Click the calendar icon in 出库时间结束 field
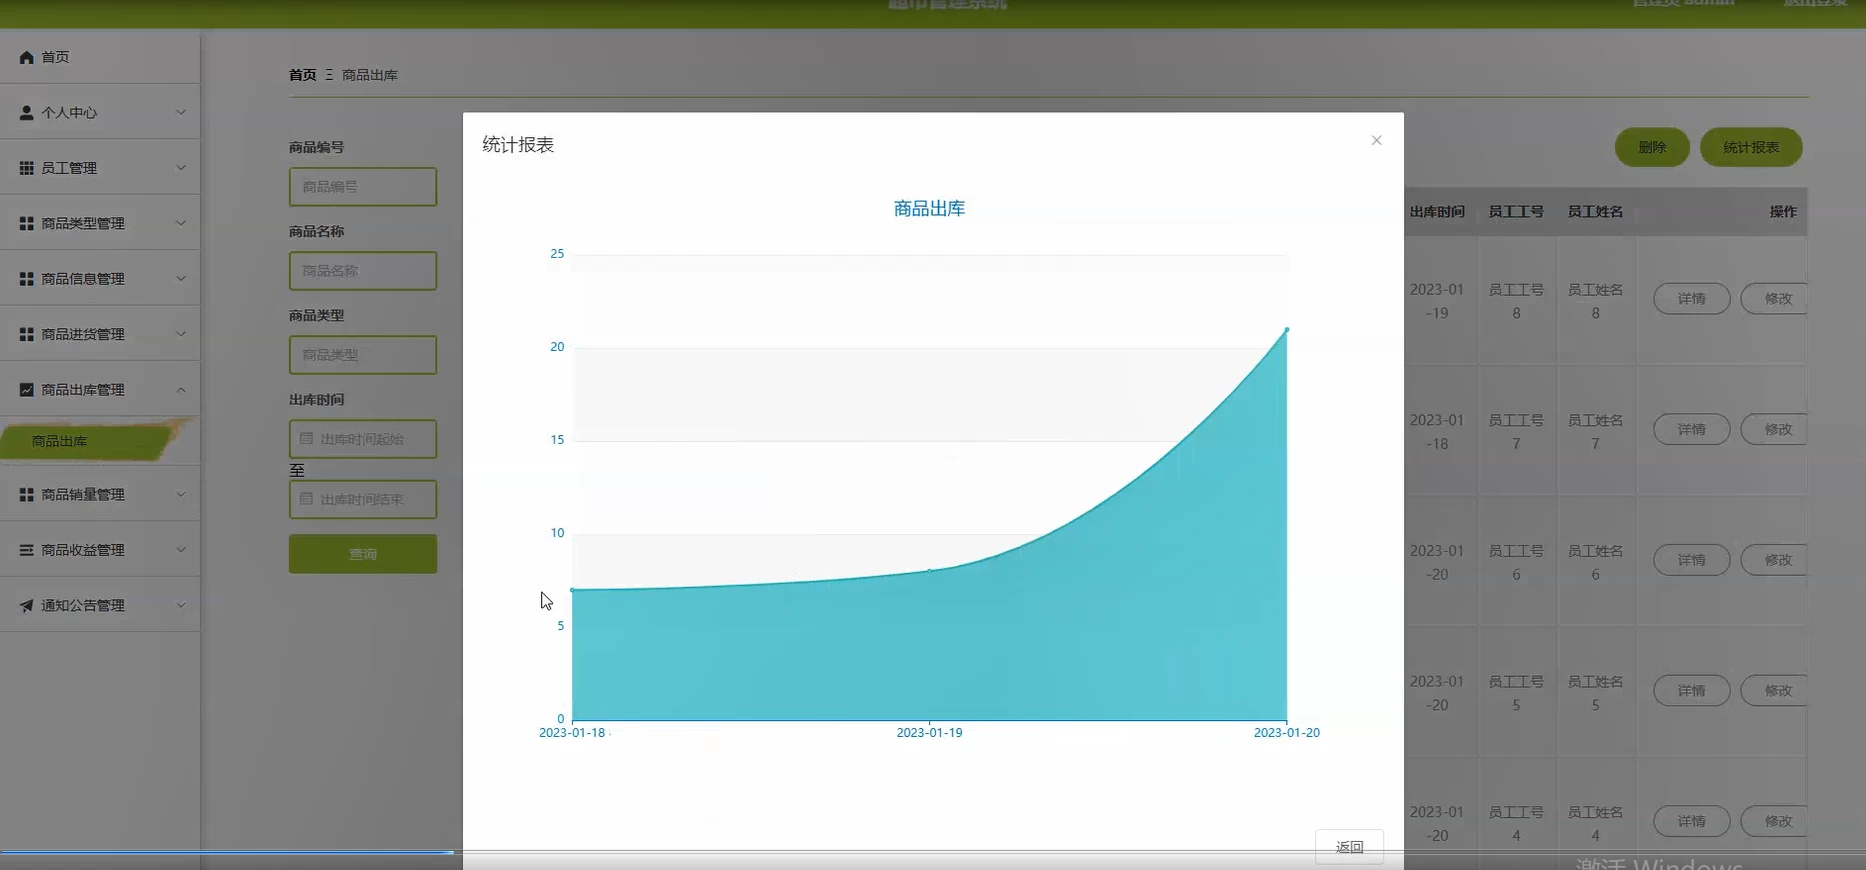This screenshot has height=870, width=1866. pyautogui.click(x=307, y=498)
